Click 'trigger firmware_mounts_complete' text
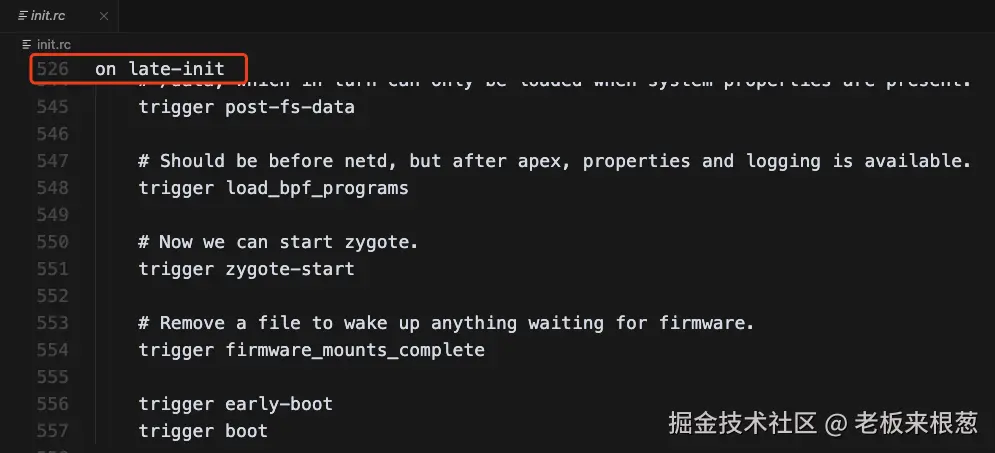Screen dimensions: 995x453 tap(311, 350)
